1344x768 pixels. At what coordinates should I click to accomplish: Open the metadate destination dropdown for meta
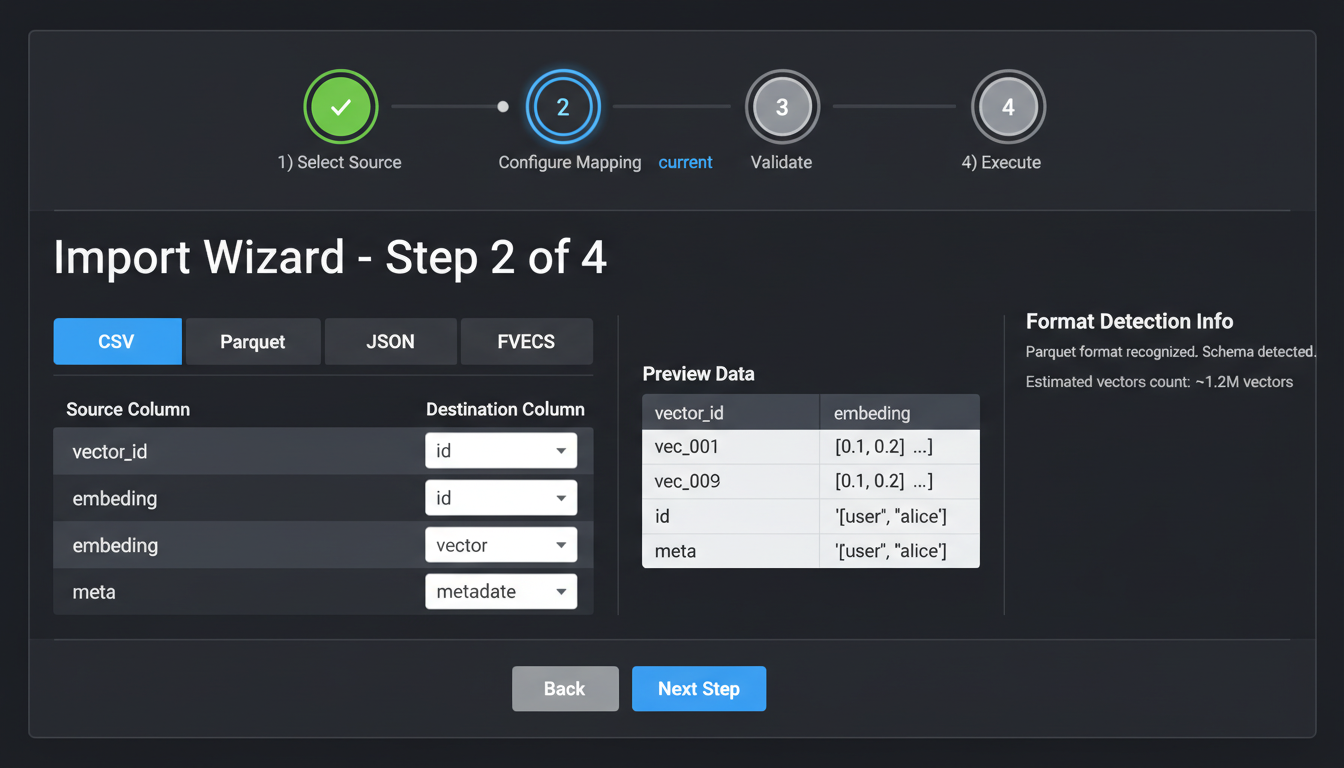point(501,591)
